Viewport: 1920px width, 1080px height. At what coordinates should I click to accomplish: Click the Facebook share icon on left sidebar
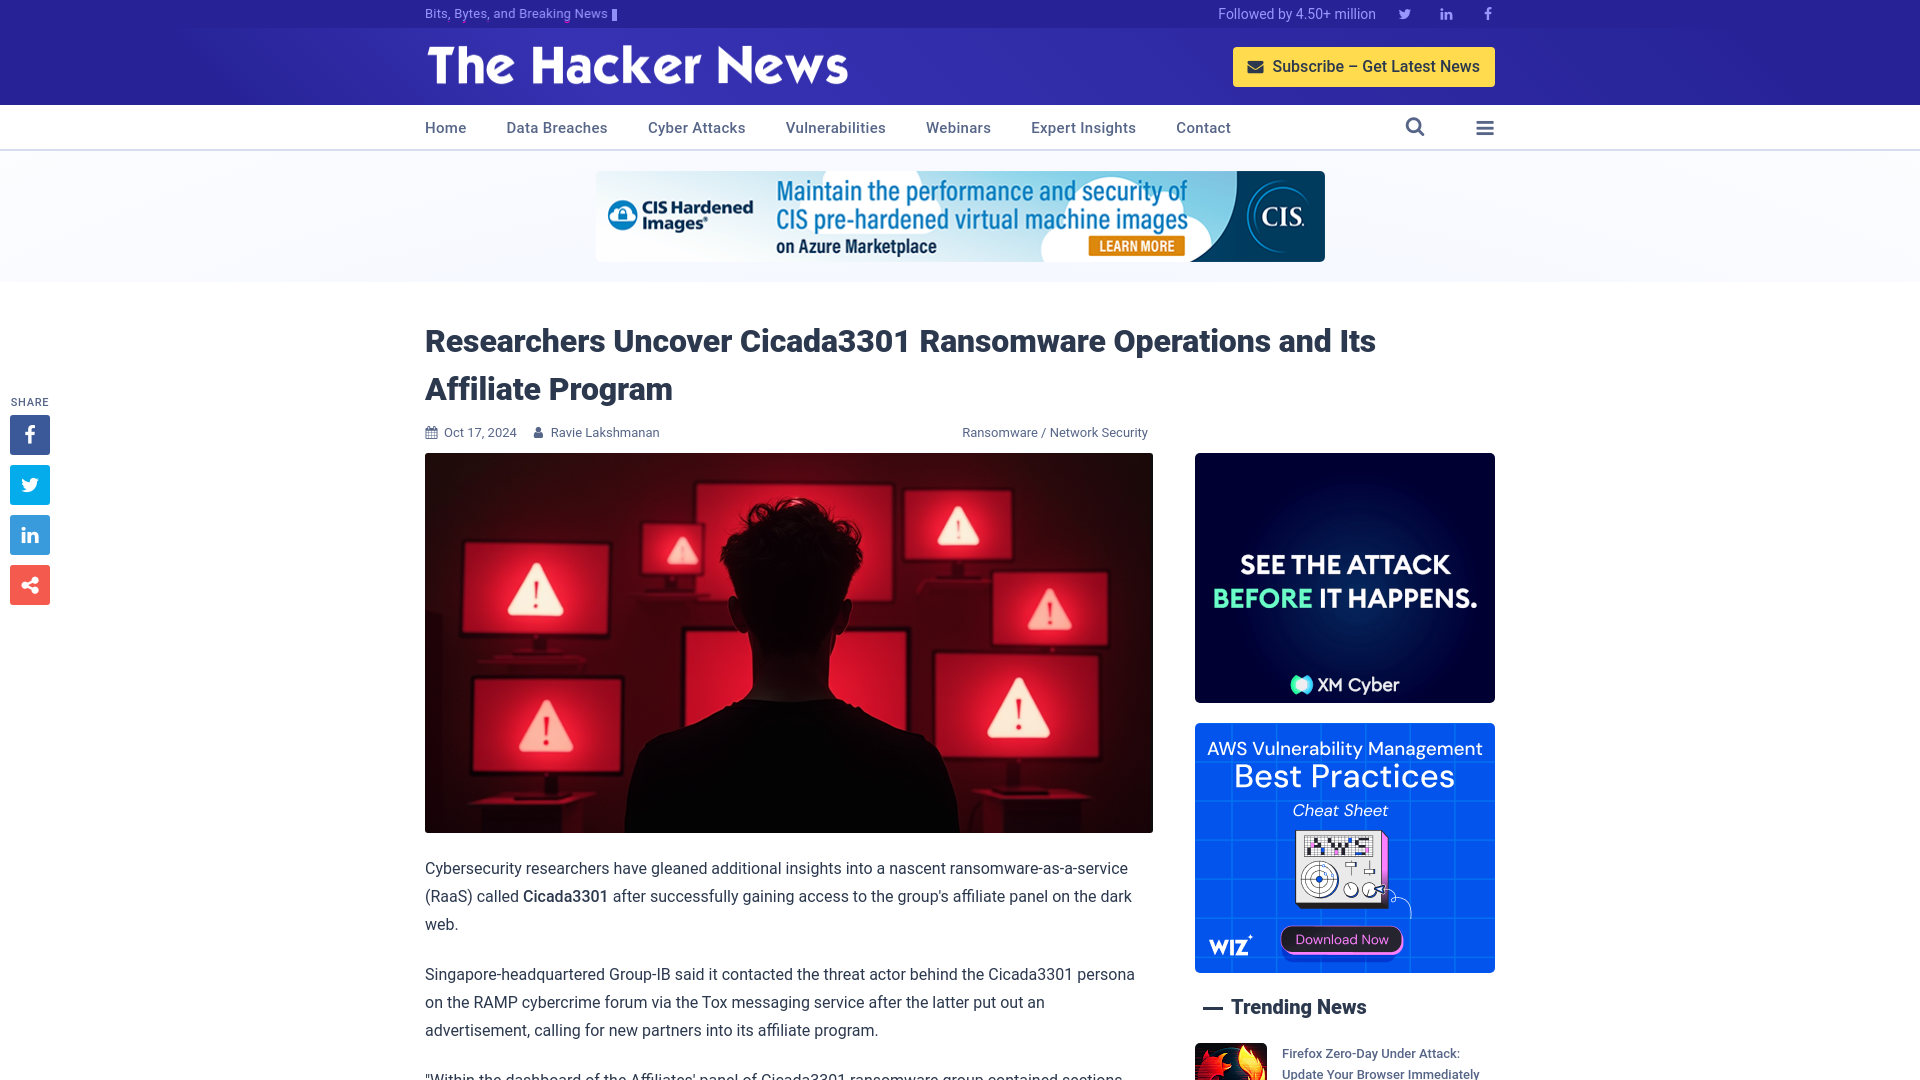pos(29,434)
